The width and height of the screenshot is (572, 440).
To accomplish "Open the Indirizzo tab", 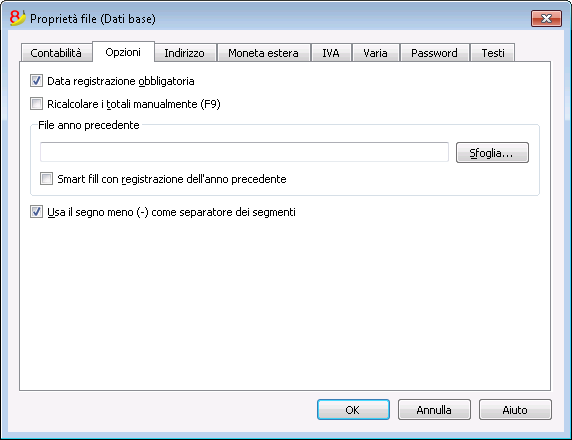I will 185,53.
